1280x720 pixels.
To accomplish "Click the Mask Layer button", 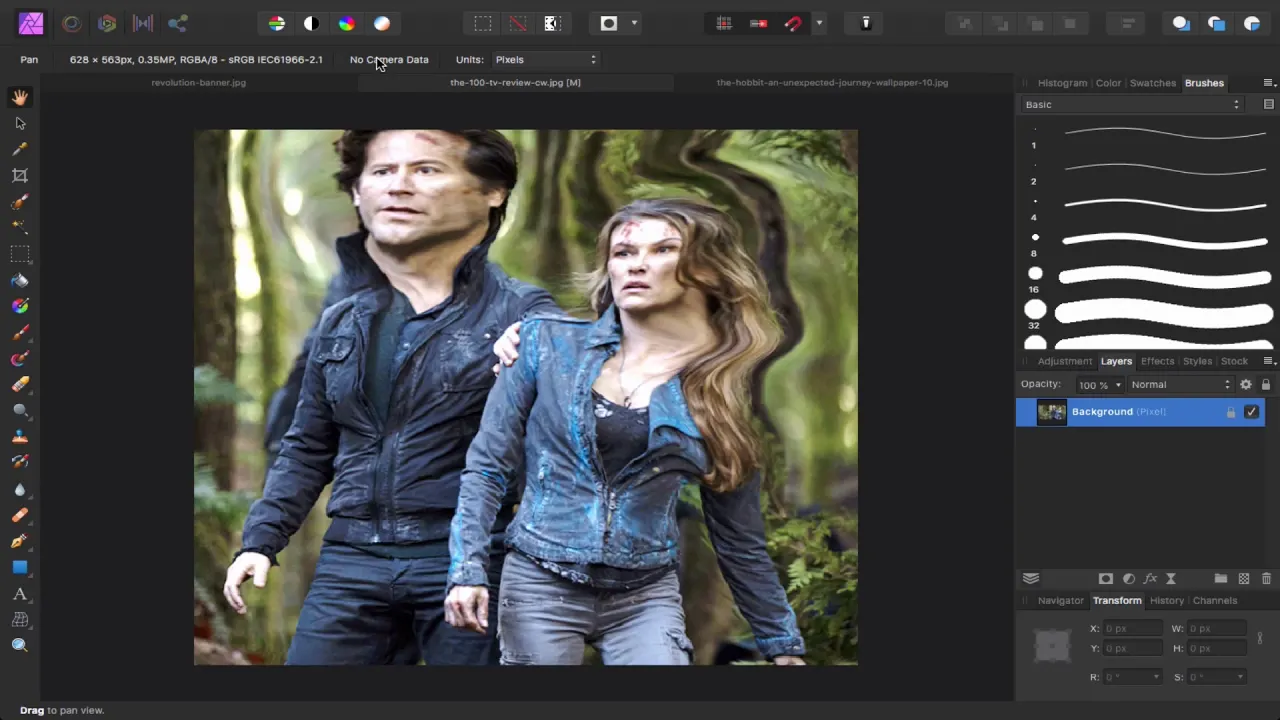I will (1106, 579).
